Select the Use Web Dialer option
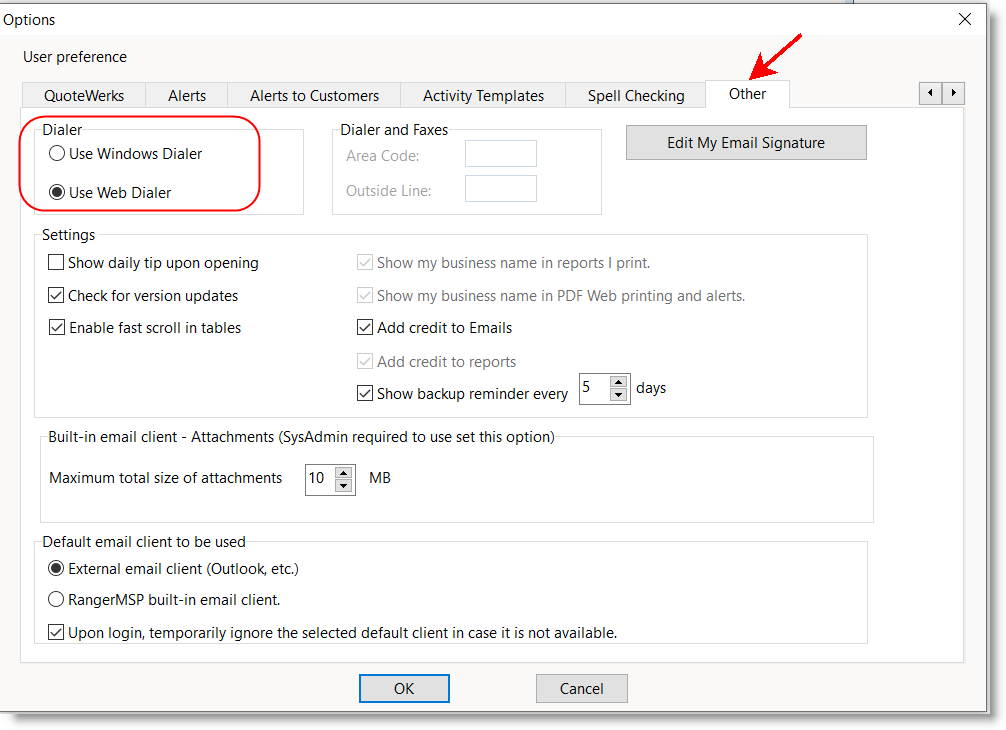The width and height of the screenshot is (1006, 730). [x=58, y=193]
